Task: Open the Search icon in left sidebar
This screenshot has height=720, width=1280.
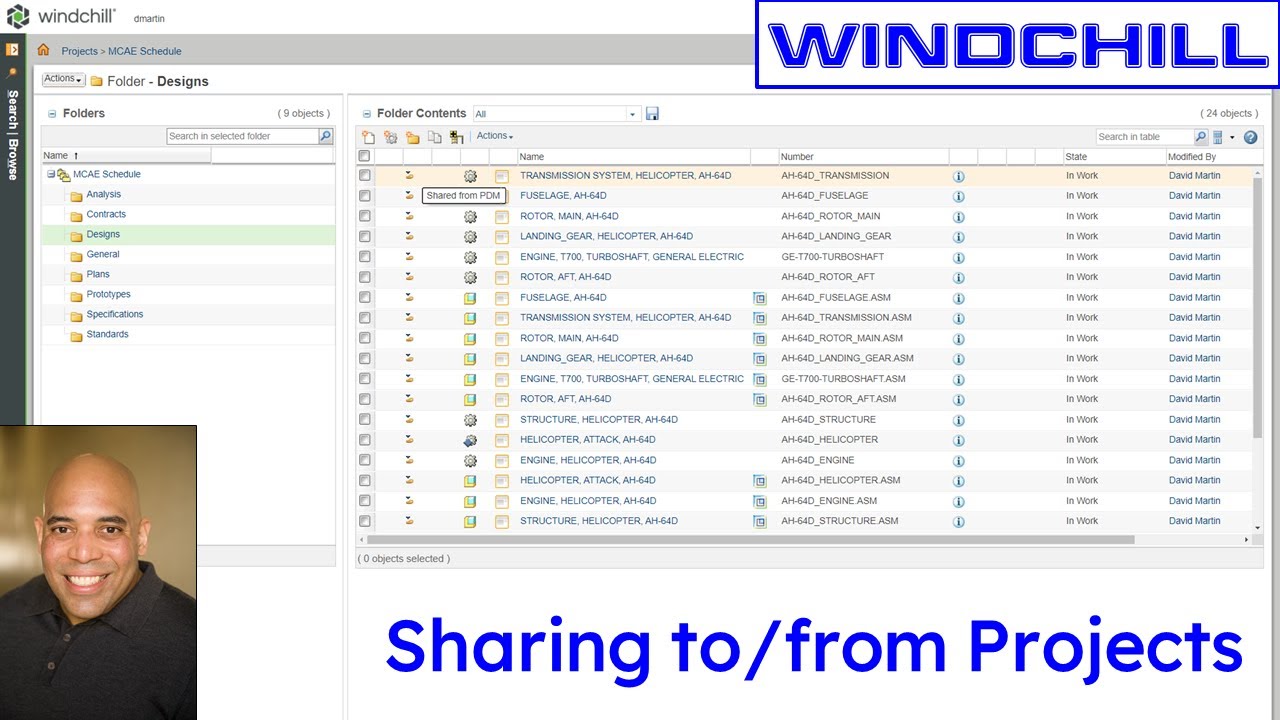Action: click(x=12, y=72)
